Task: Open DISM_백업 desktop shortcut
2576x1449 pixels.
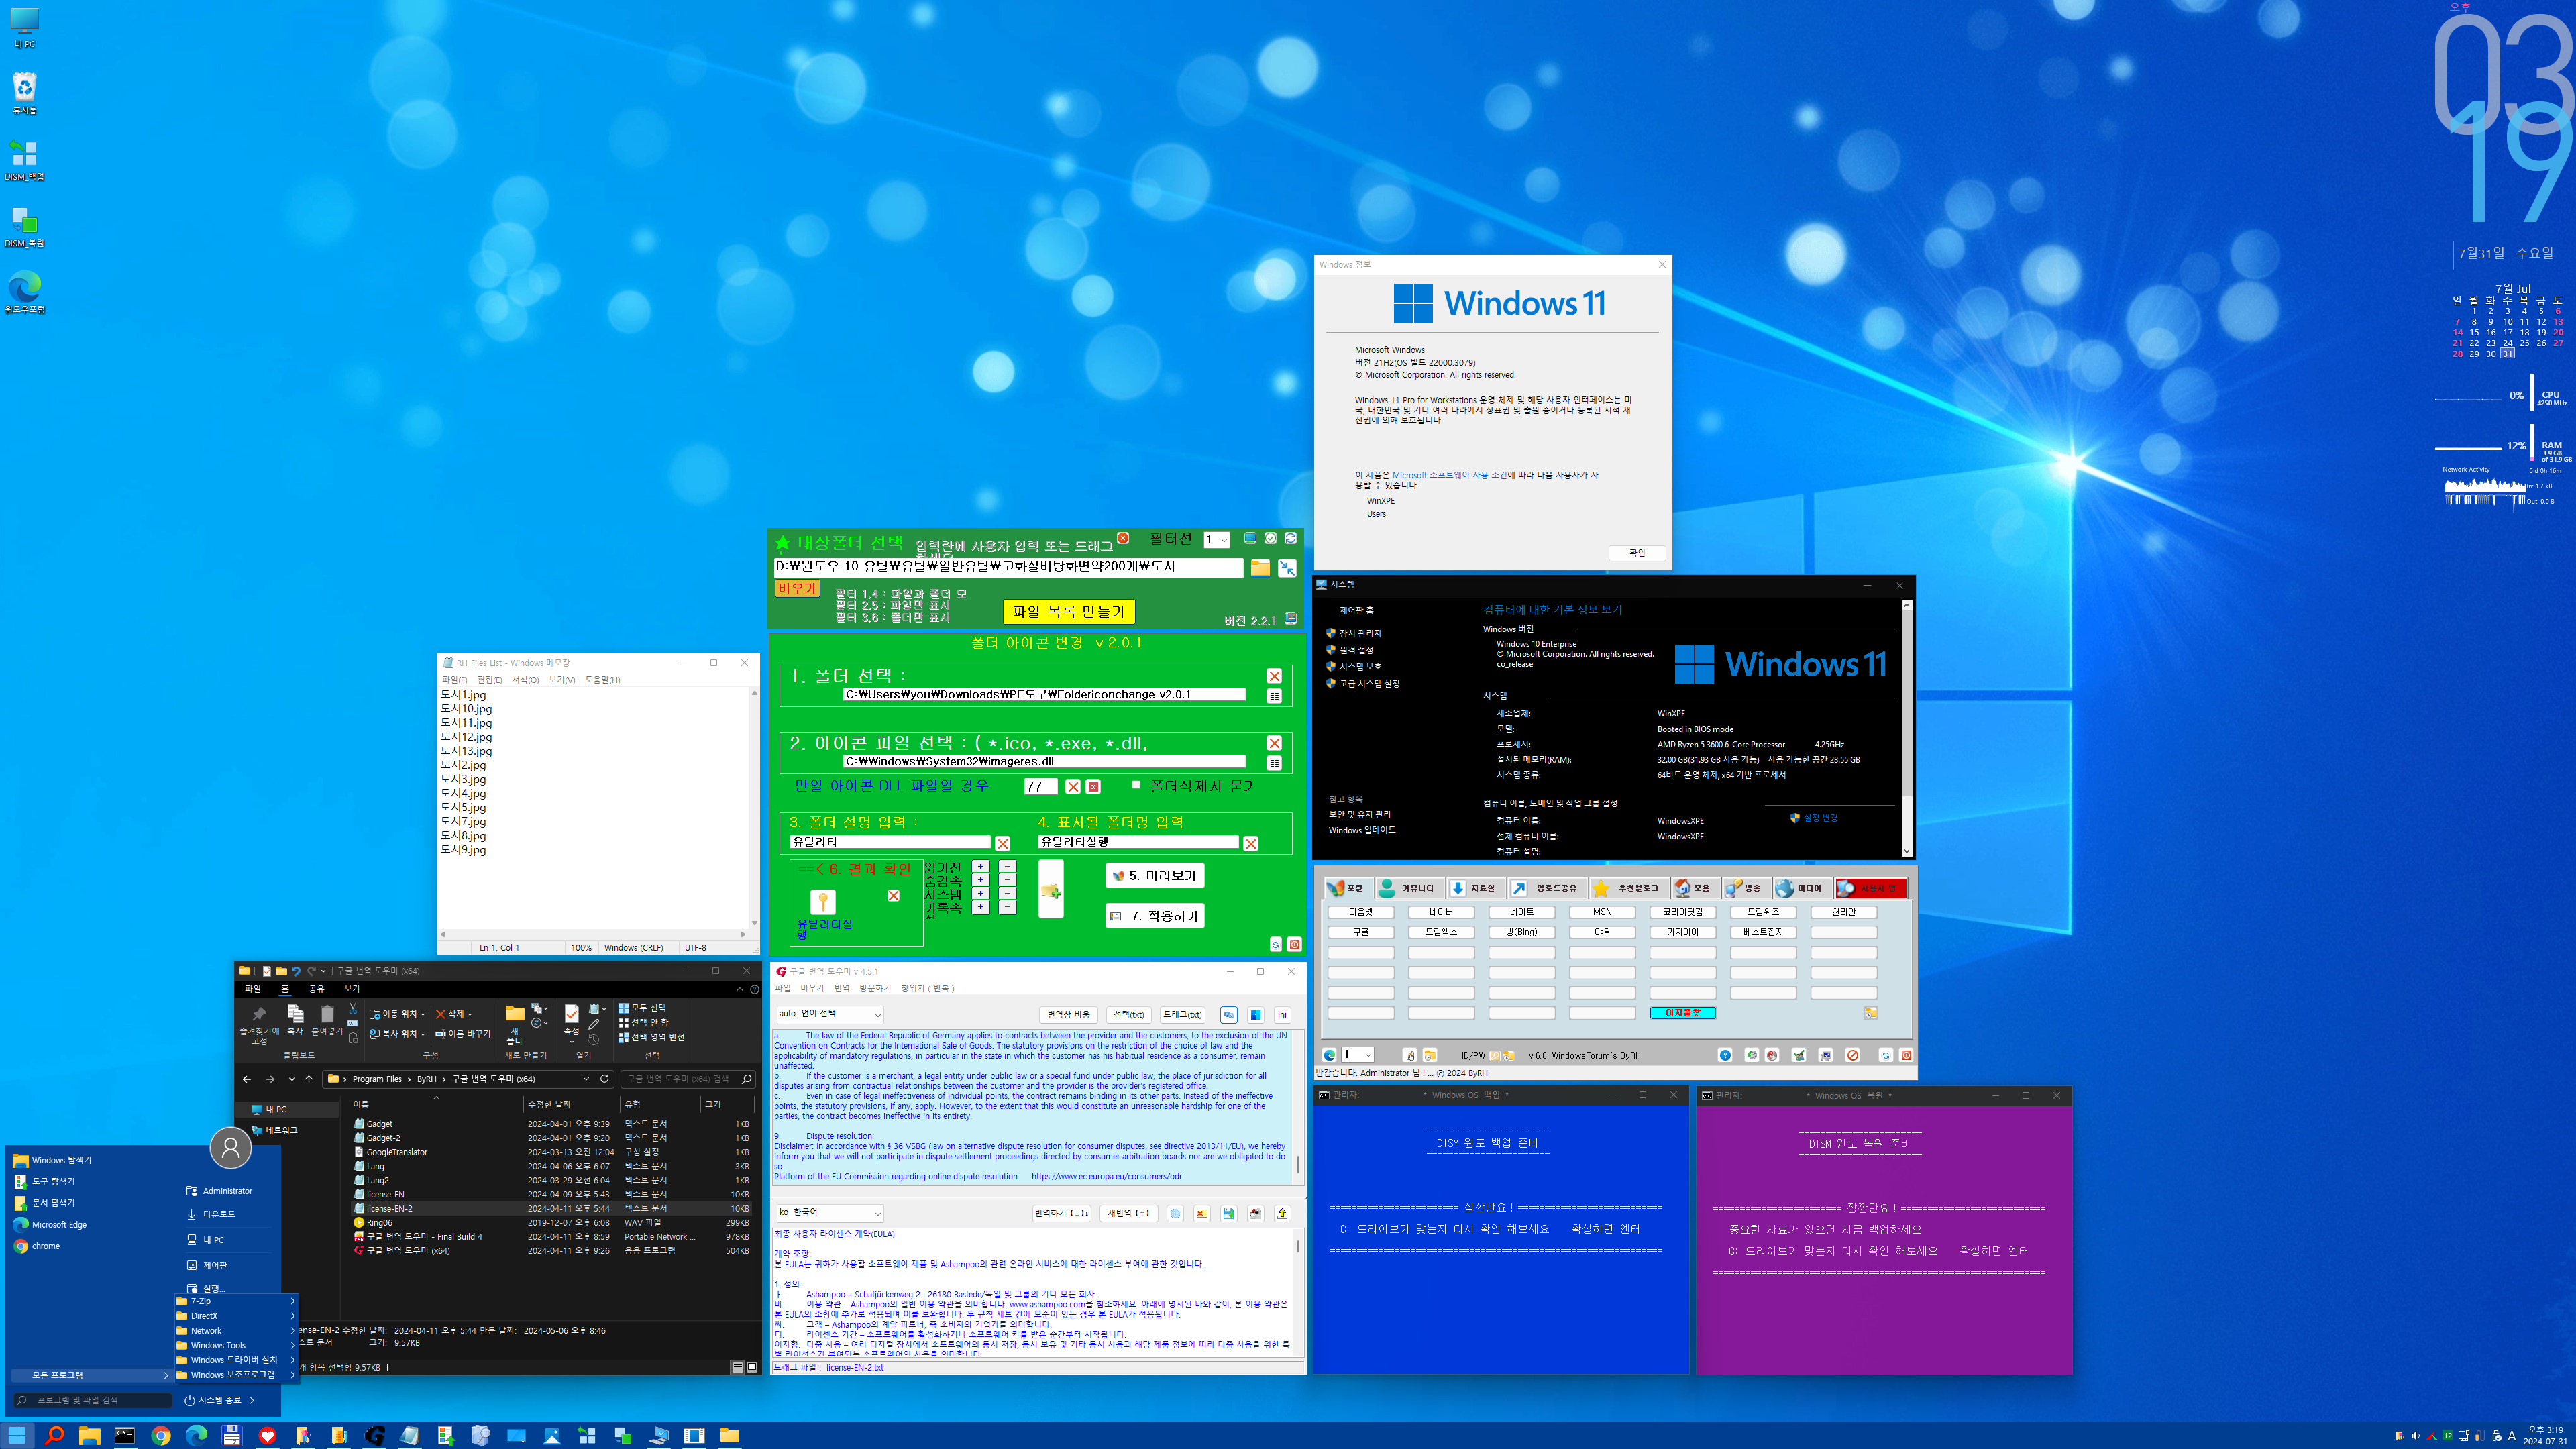Action: click(24, 160)
